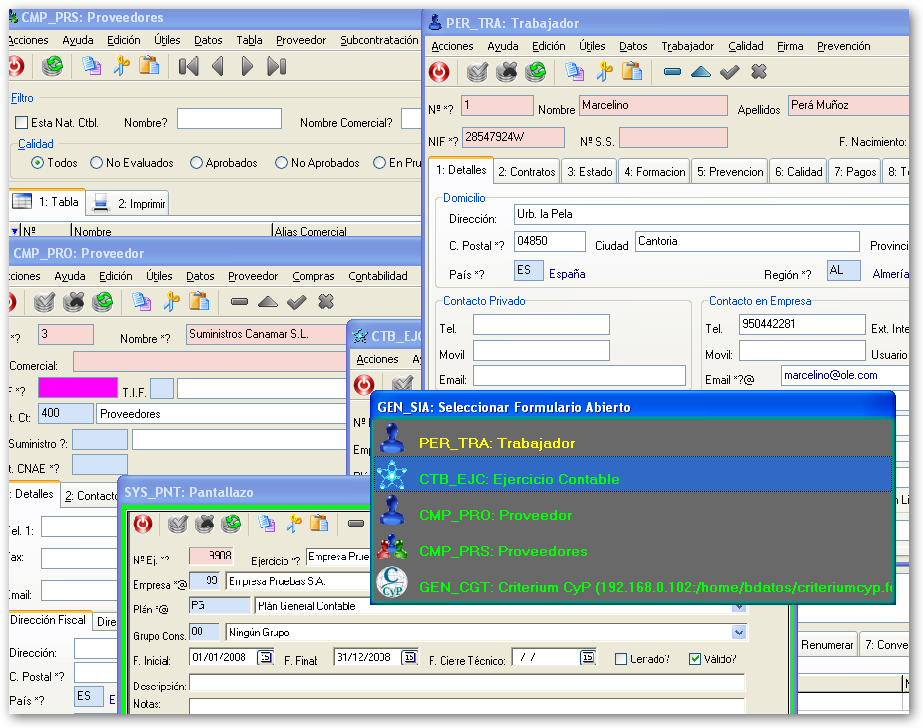Click the Almería region link
Screen dimensions: 923x728
890,273
